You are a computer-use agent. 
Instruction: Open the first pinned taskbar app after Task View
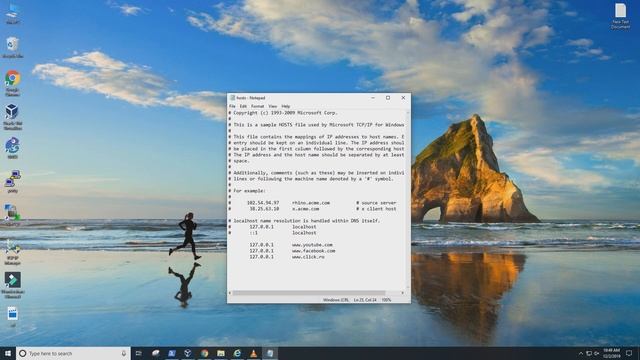[156, 353]
